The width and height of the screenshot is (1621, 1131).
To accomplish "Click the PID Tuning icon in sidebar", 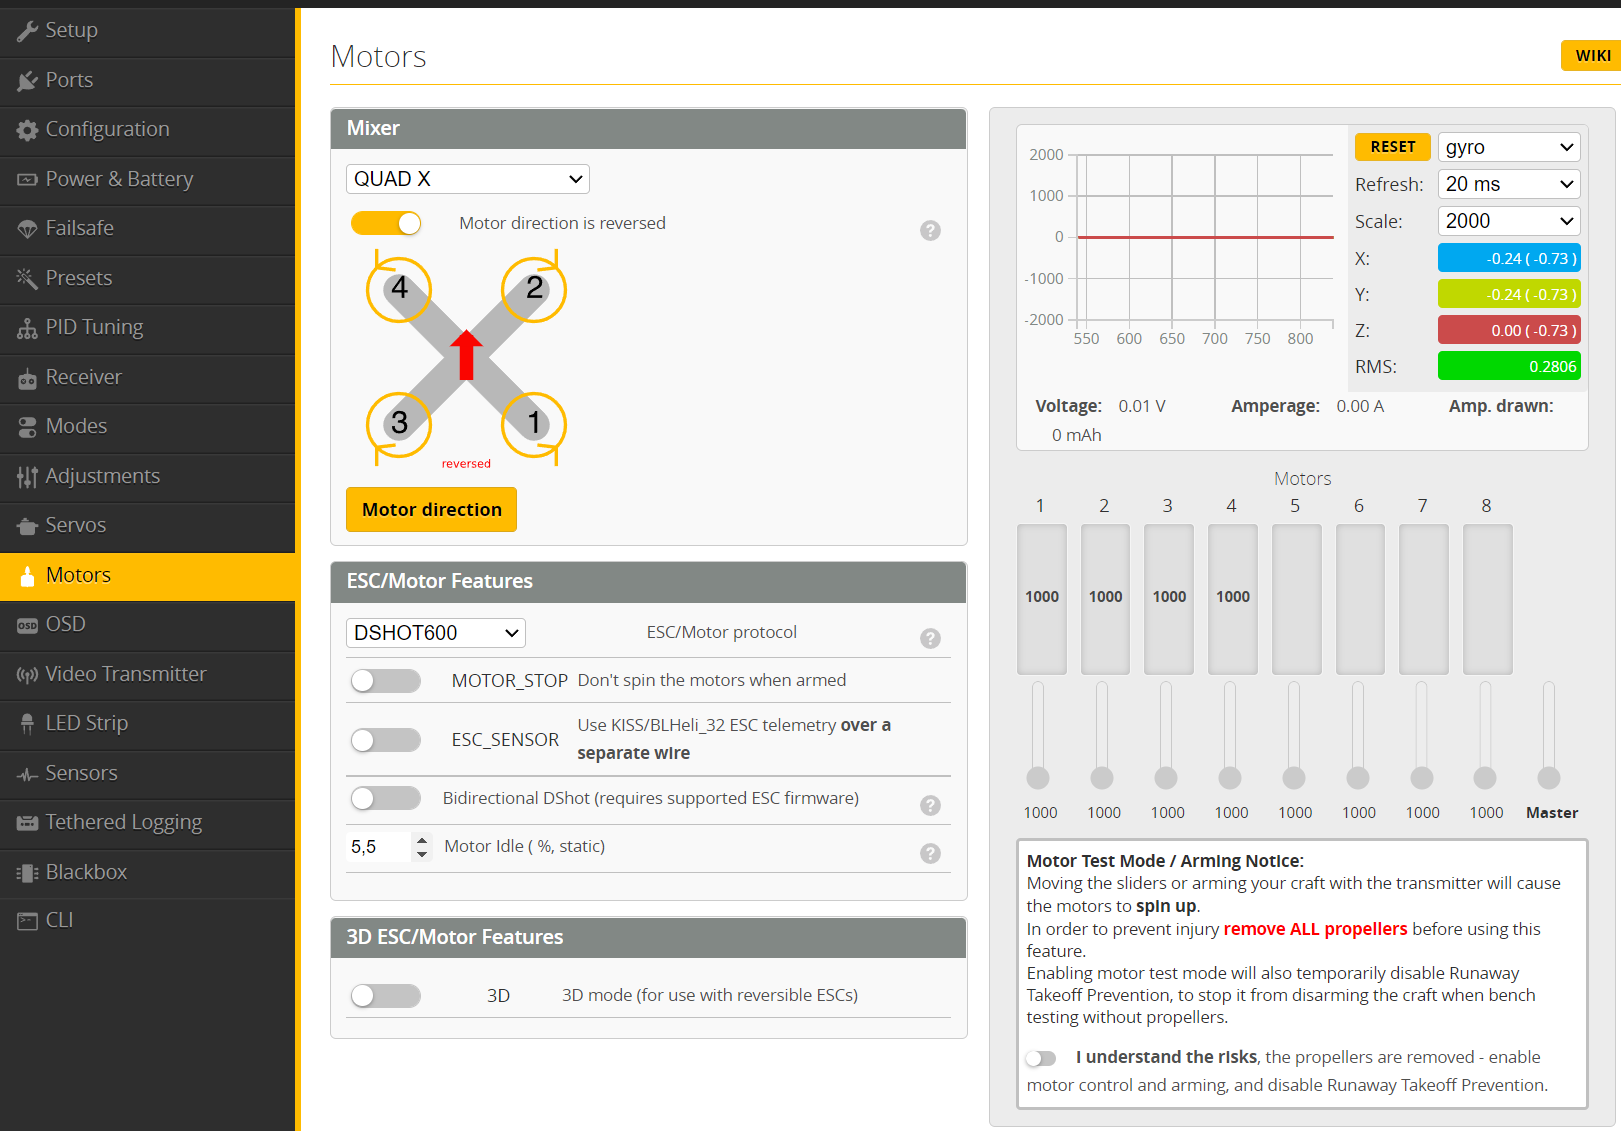I will coord(27,328).
